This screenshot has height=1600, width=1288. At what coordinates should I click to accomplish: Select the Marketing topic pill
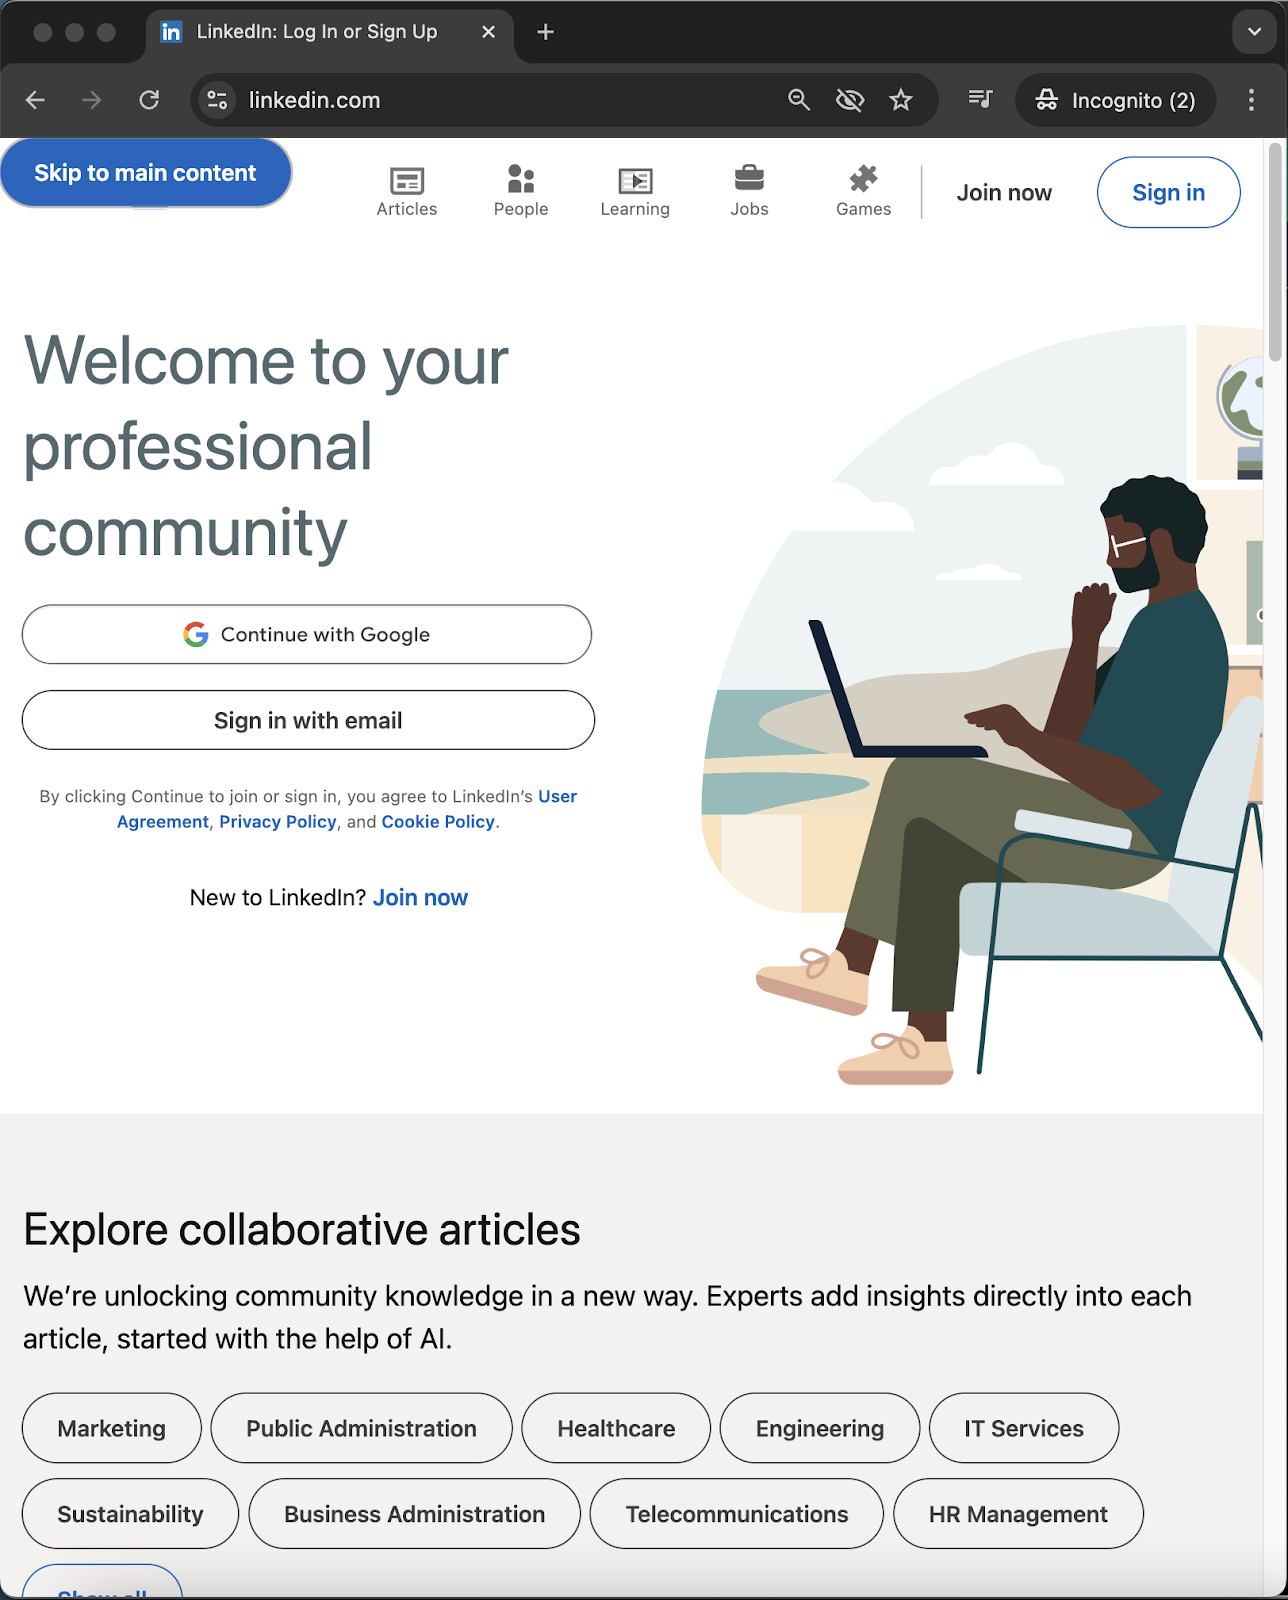click(112, 1428)
